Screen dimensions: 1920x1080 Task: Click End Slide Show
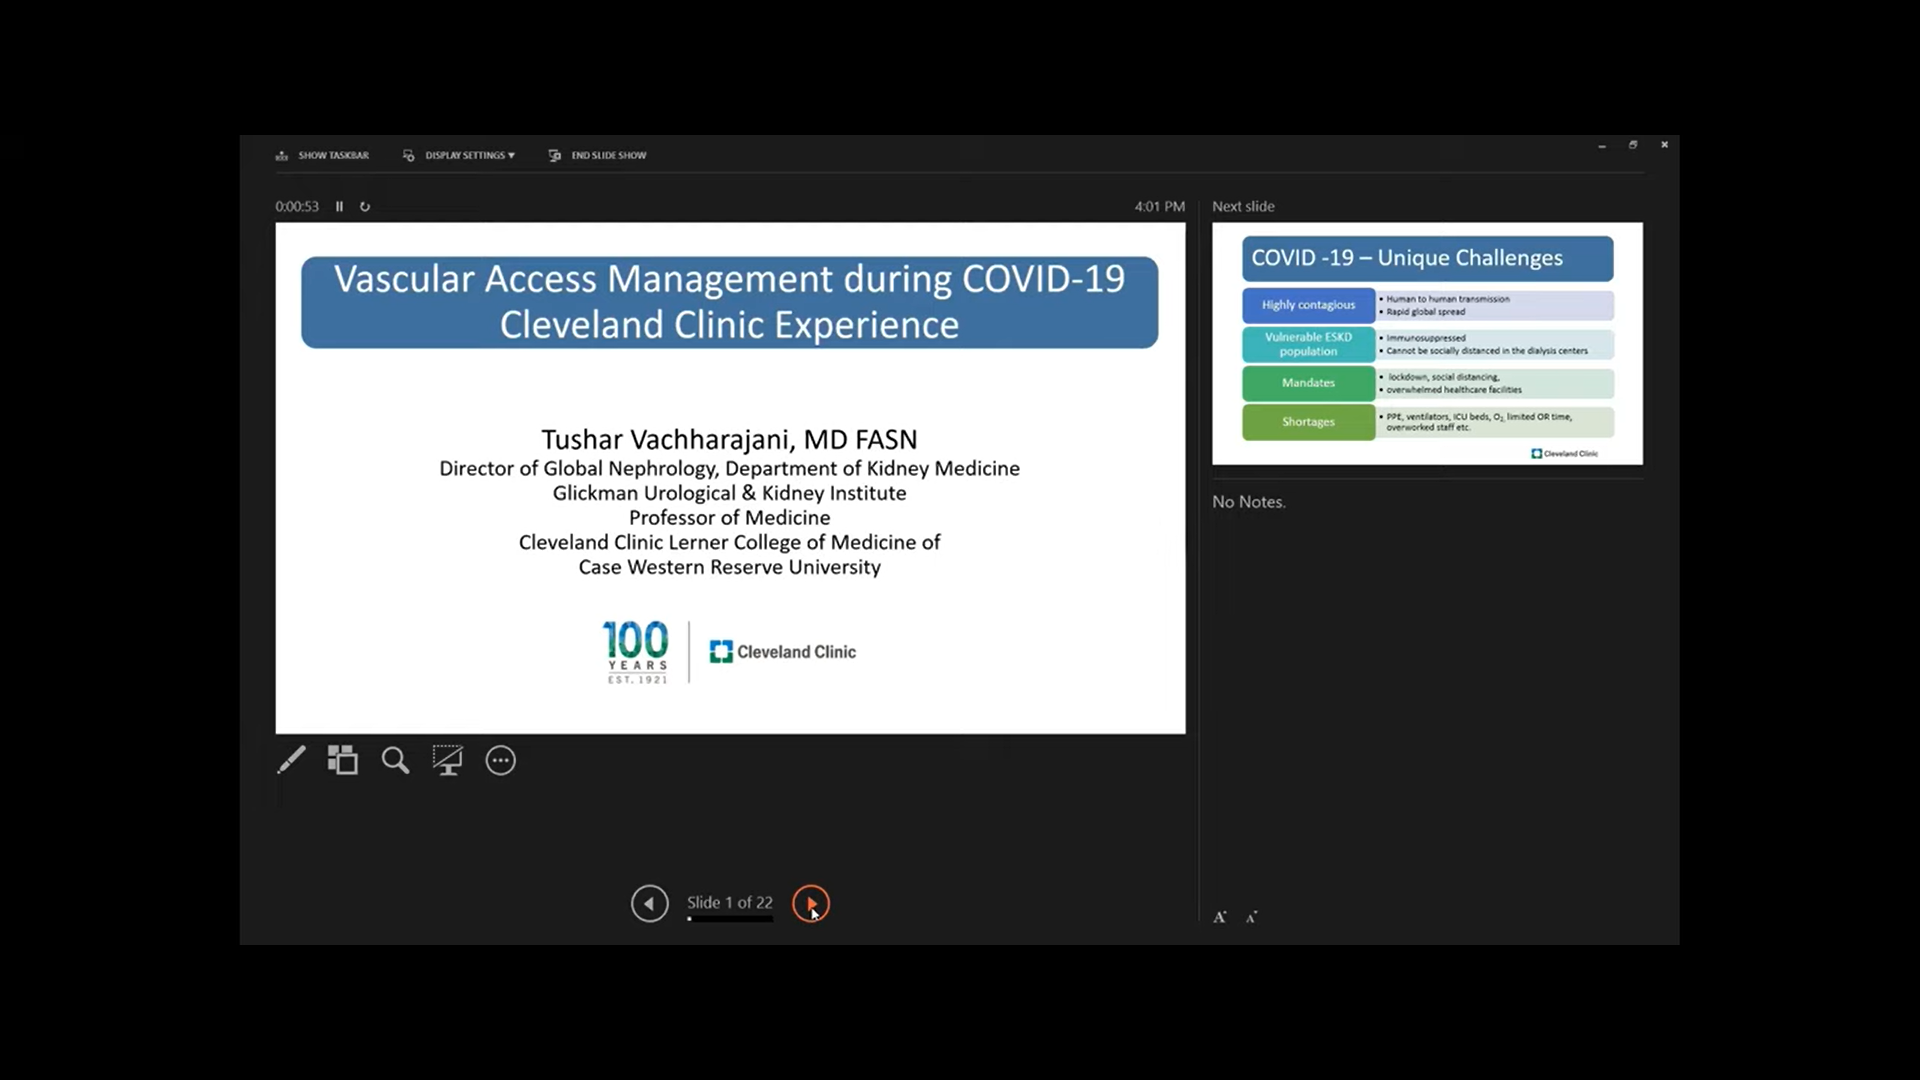point(597,155)
